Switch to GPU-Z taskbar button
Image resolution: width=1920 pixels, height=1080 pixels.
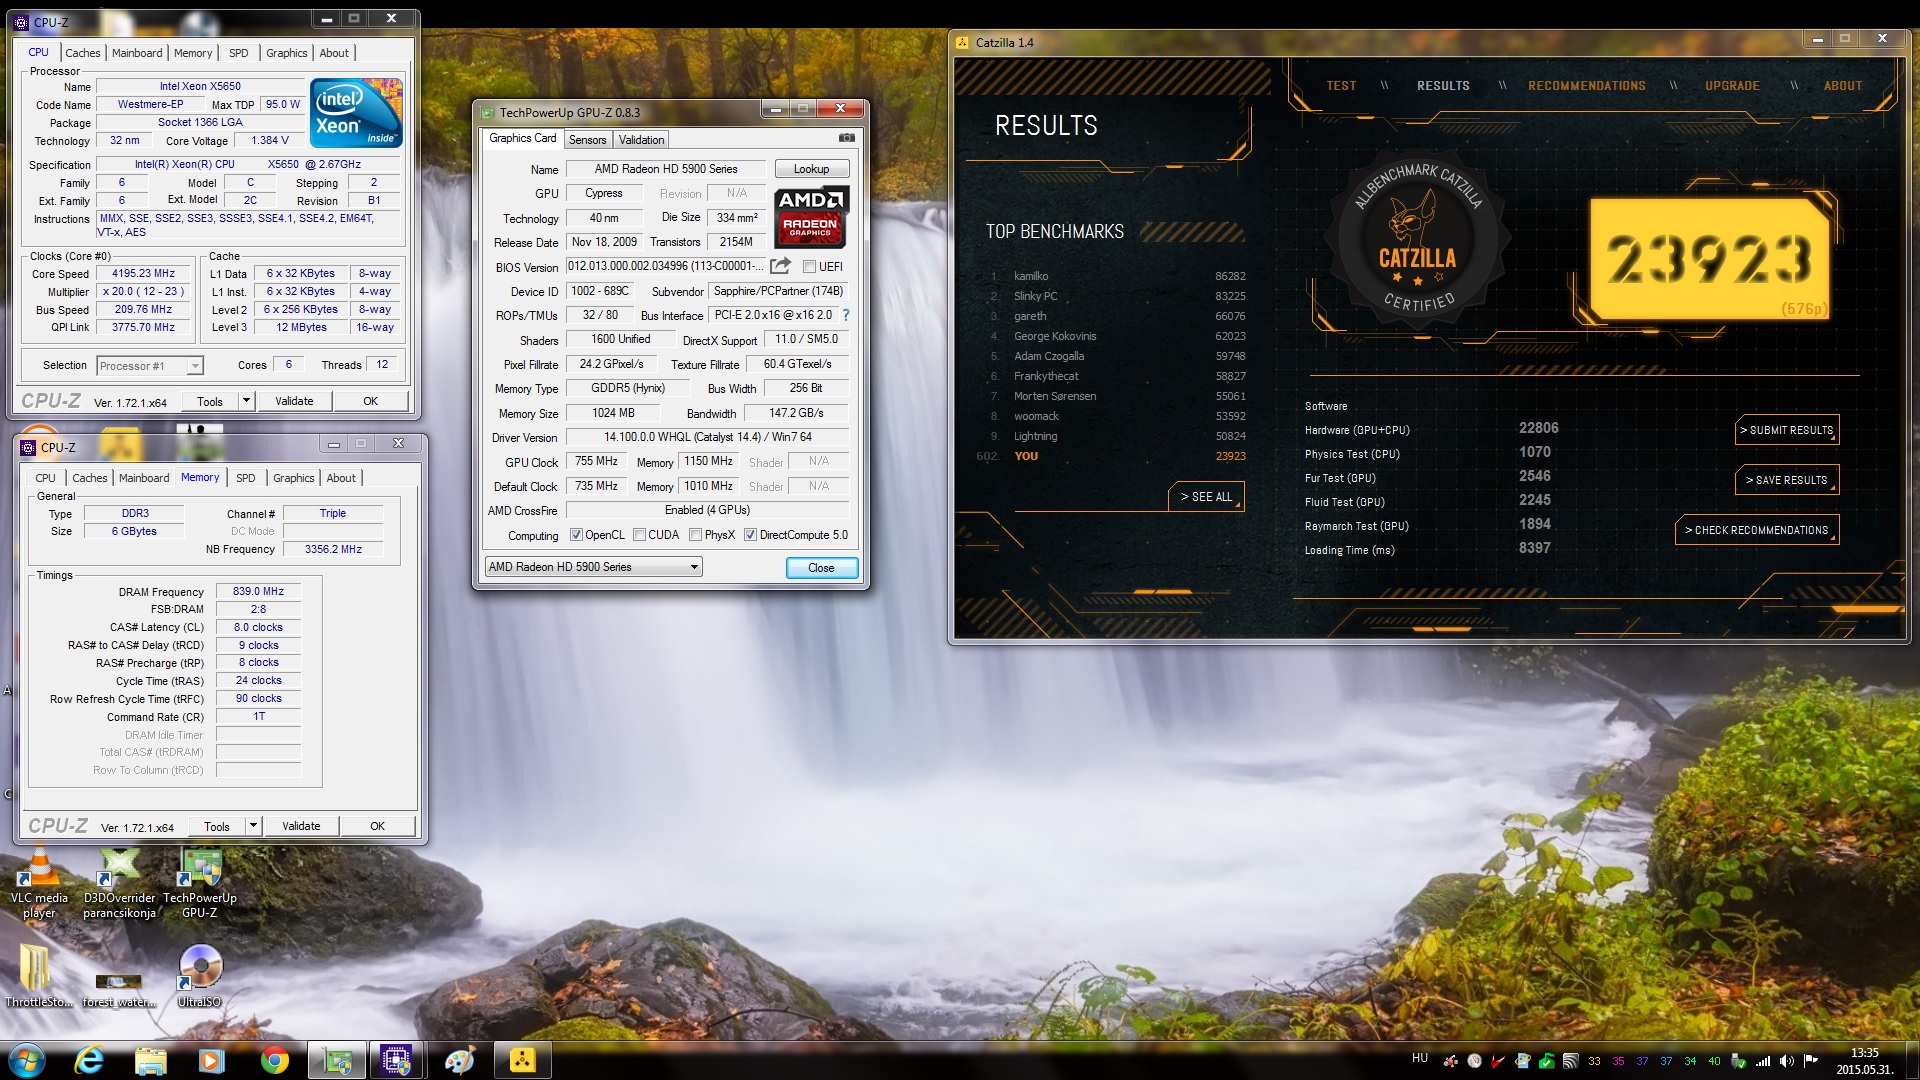pos(336,1060)
